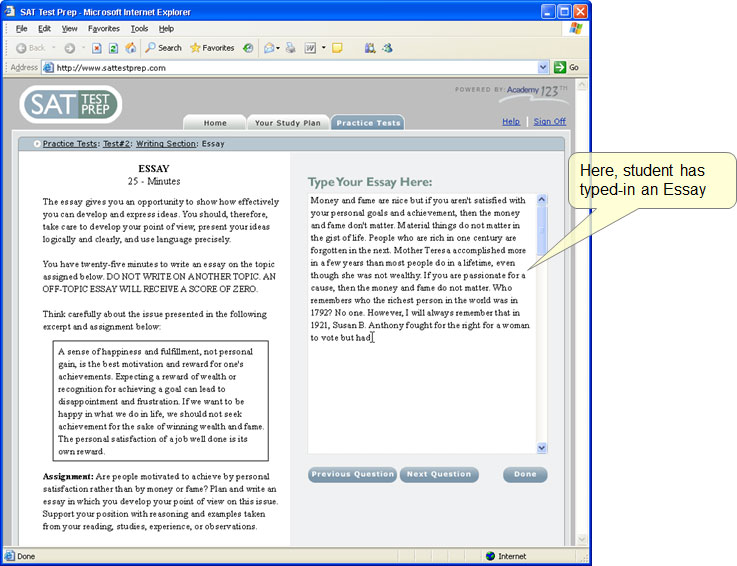
Task: Open the Favorites menu
Action: 103,29
